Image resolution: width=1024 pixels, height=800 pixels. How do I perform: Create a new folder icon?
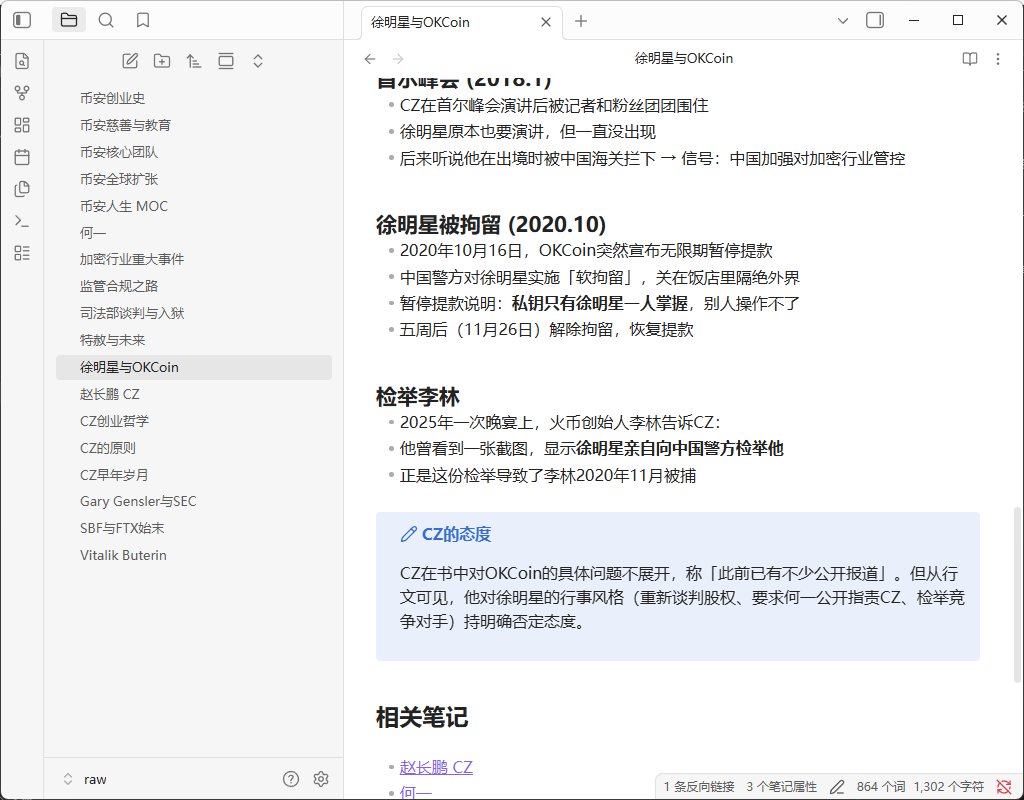click(162, 61)
